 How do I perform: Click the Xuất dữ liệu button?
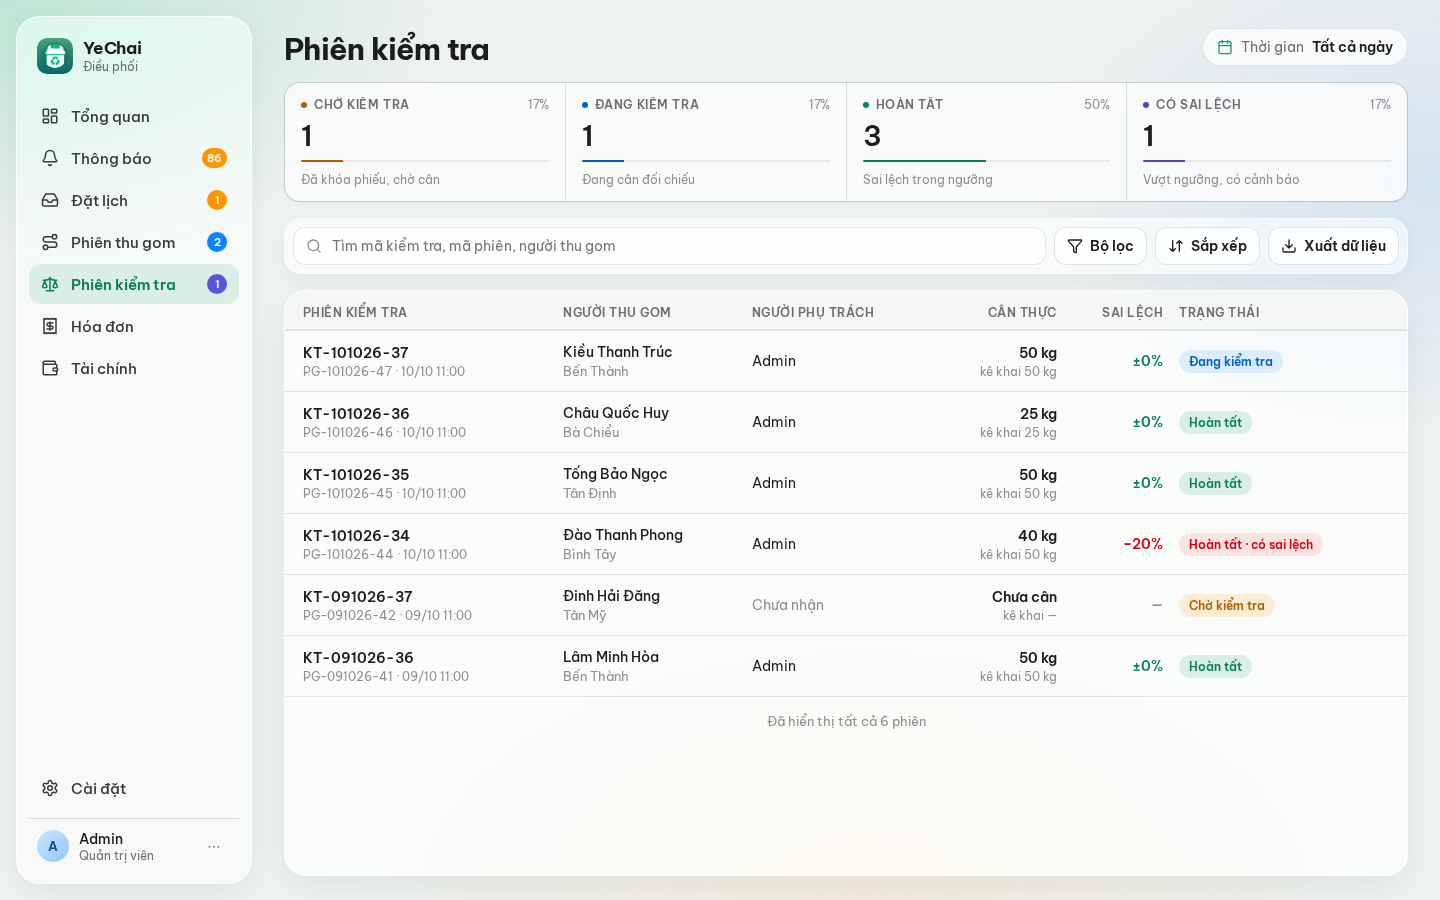click(x=1334, y=246)
